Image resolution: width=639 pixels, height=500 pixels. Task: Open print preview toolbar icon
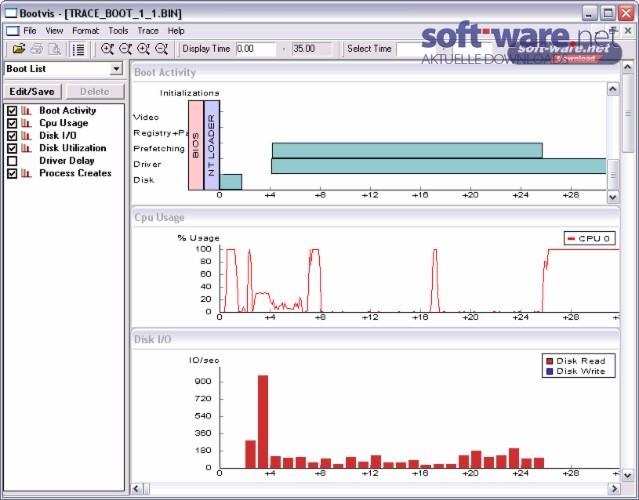[54, 49]
